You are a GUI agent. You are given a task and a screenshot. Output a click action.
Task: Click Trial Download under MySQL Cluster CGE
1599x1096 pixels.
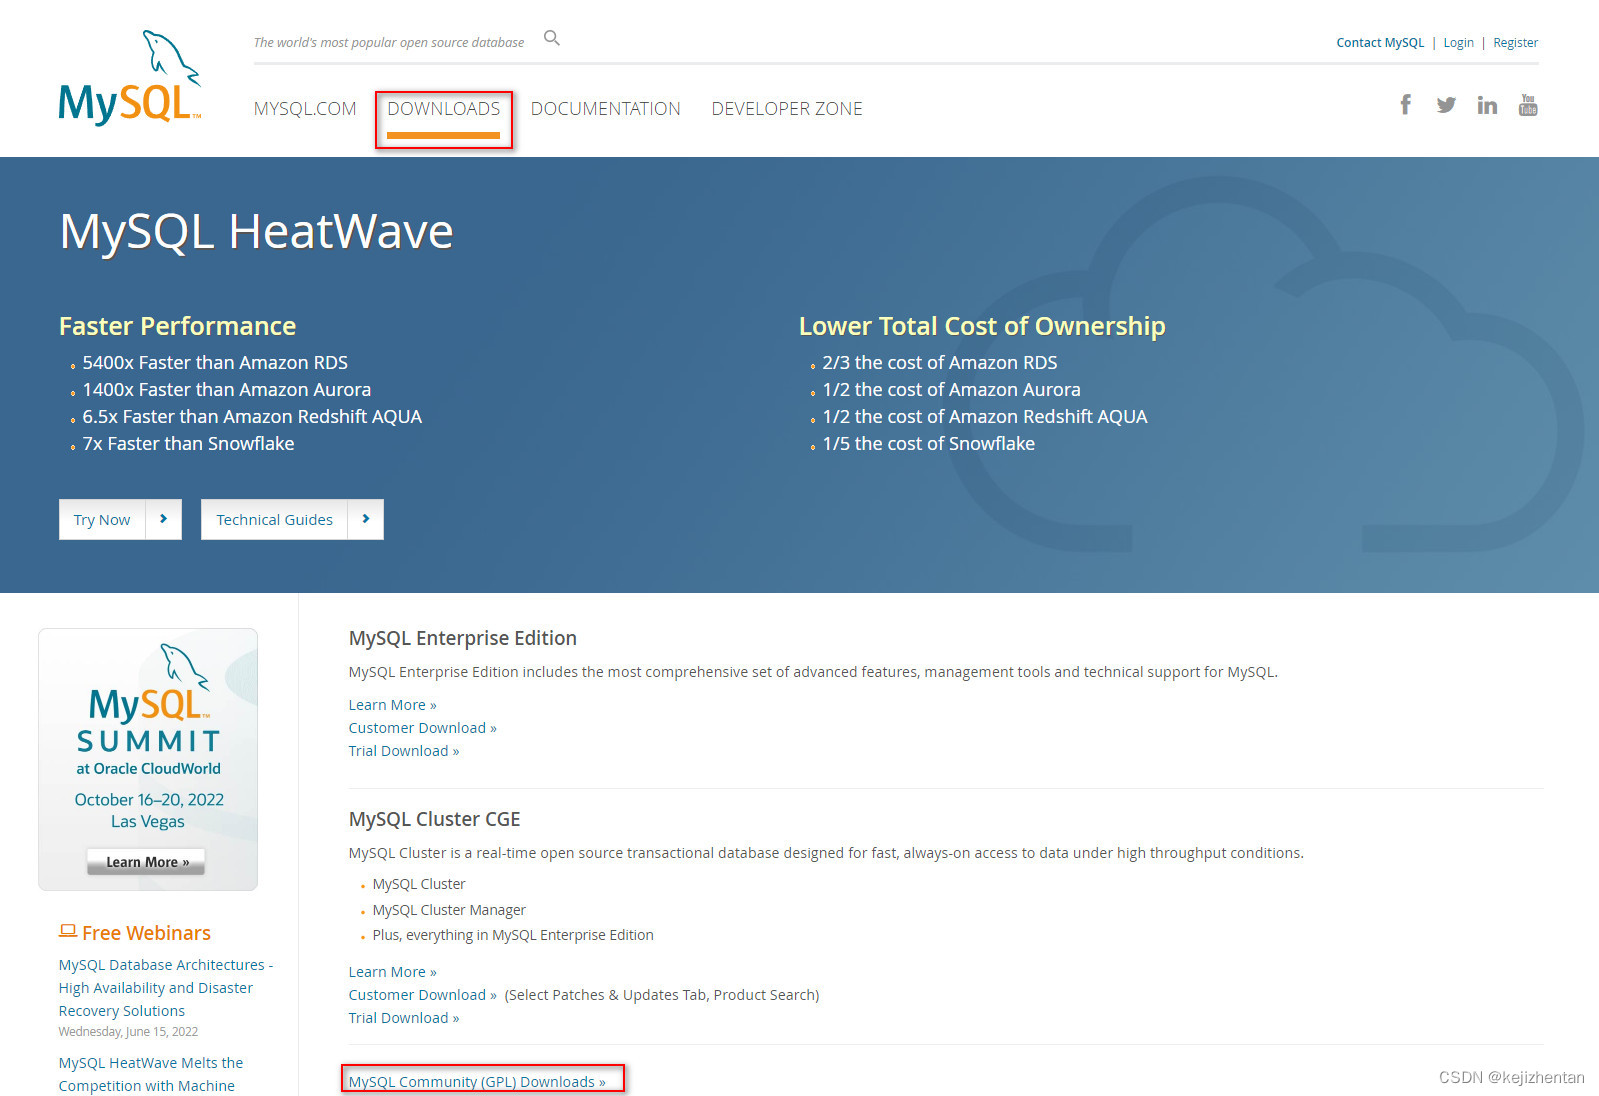click(x=404, y=1018)
